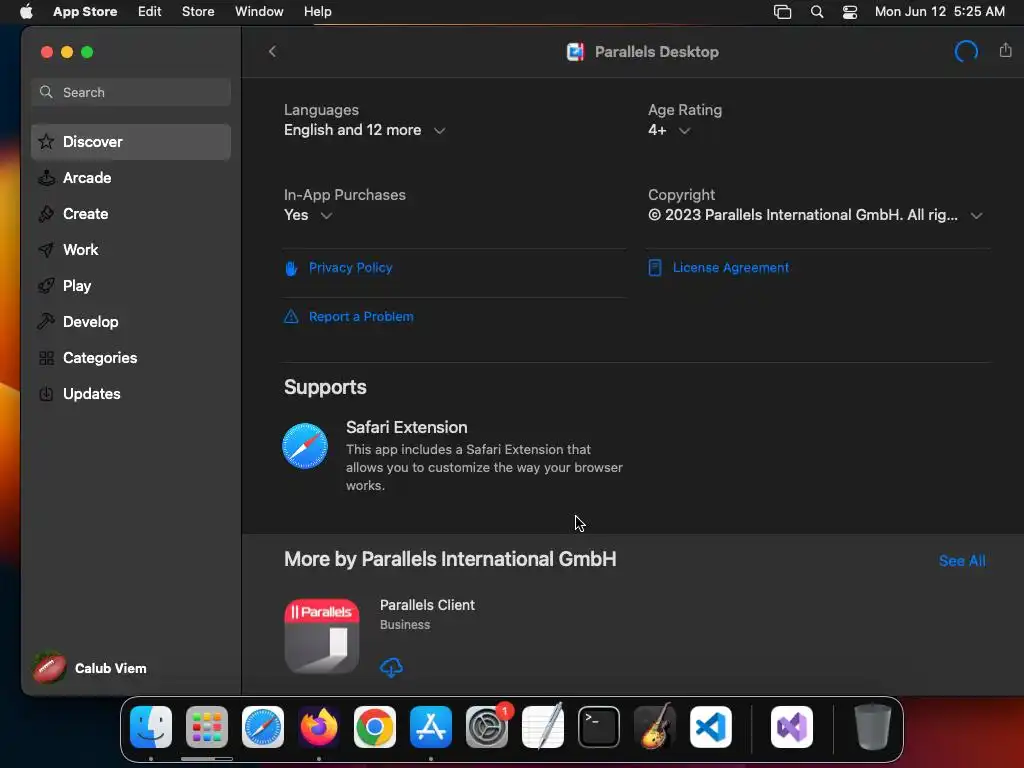Open the Arcade section
Viewport: 1024px width, 768px height.
coord(131,178)
